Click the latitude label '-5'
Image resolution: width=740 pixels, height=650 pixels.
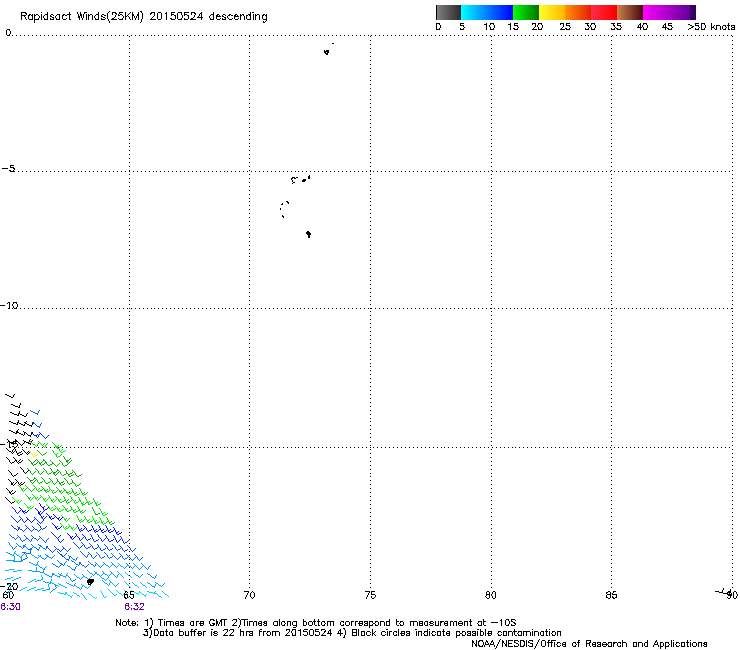[x=8, y=169]
